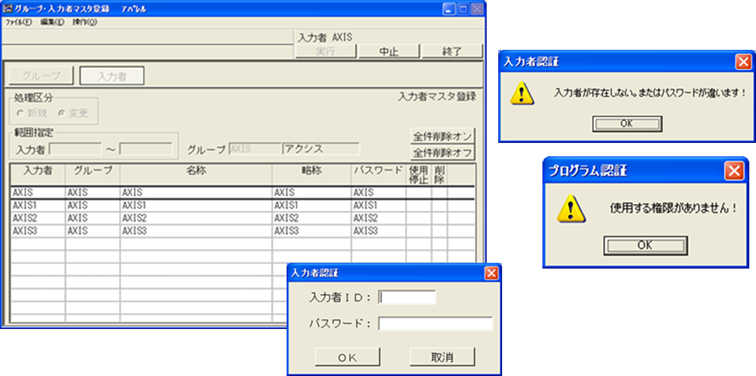Toggle 削除 cell for row AXIS2
Screen dimensions: 756x376
click(439, 218)
